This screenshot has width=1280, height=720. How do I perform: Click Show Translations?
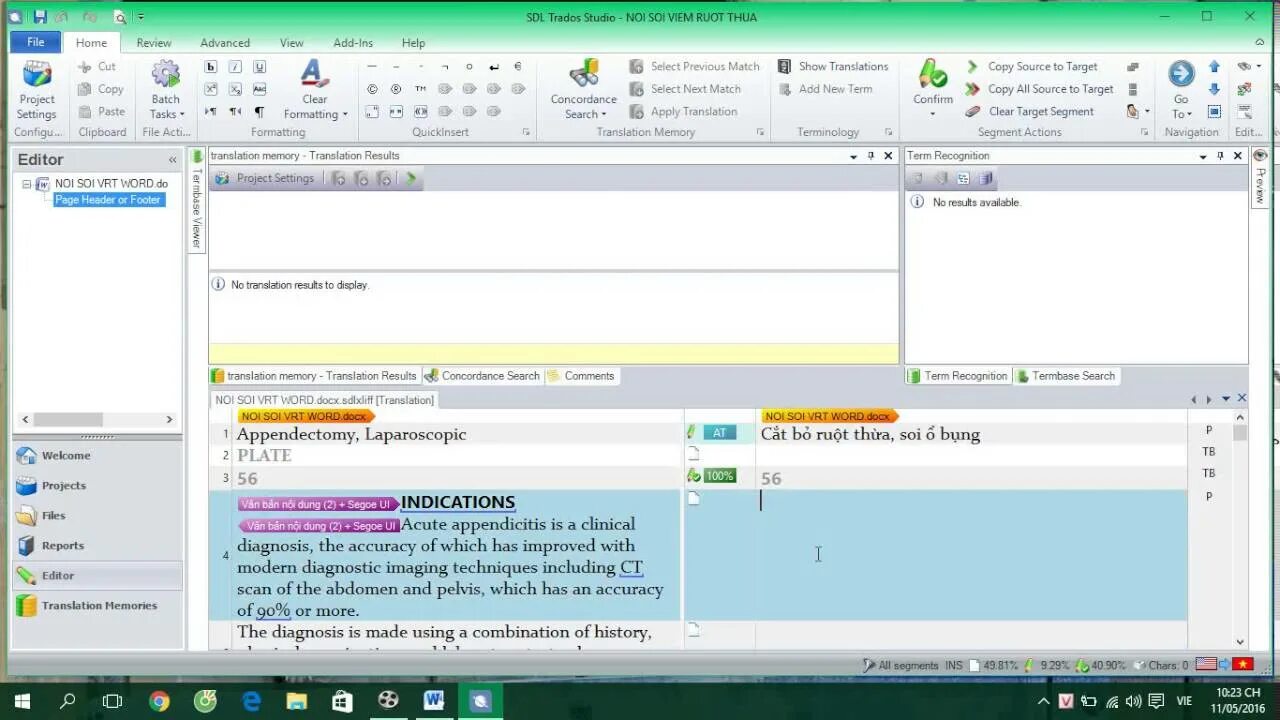(x=833, y=66)
